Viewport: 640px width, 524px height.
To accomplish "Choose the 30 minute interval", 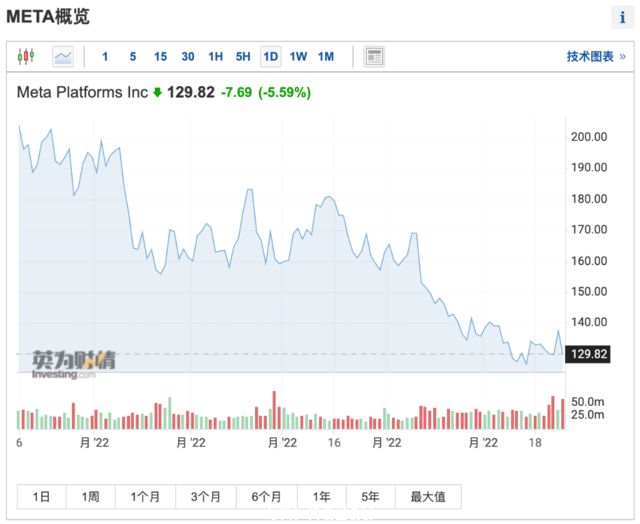I will coord(188,56).
